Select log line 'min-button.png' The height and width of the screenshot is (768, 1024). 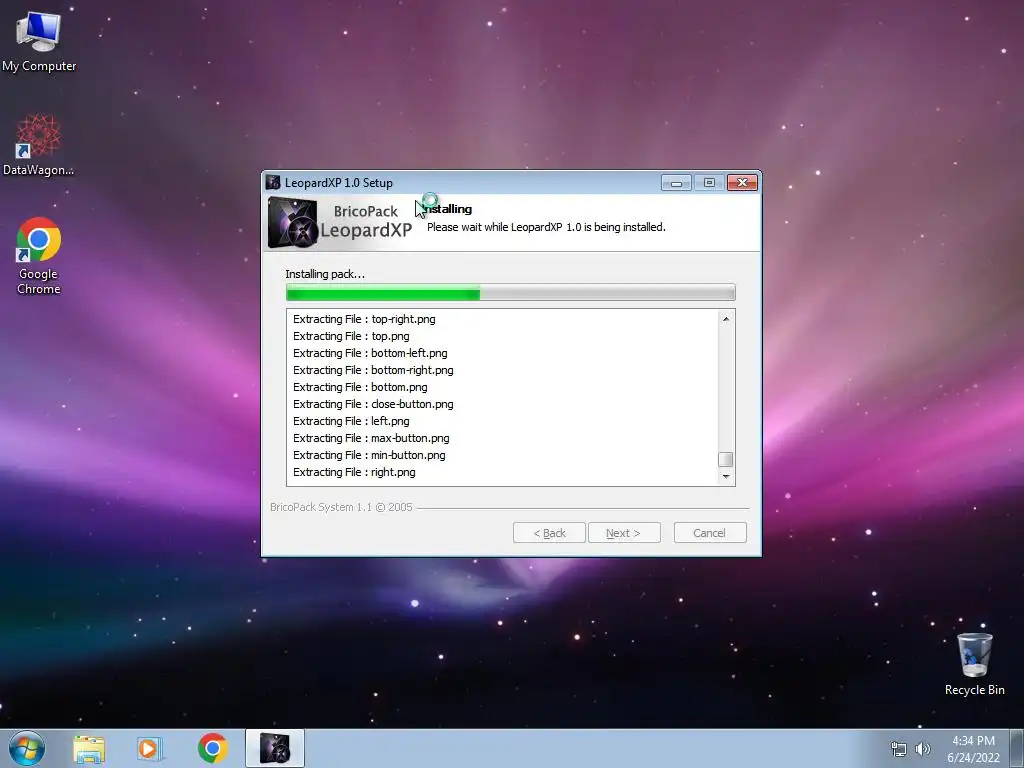coord(369,455)
